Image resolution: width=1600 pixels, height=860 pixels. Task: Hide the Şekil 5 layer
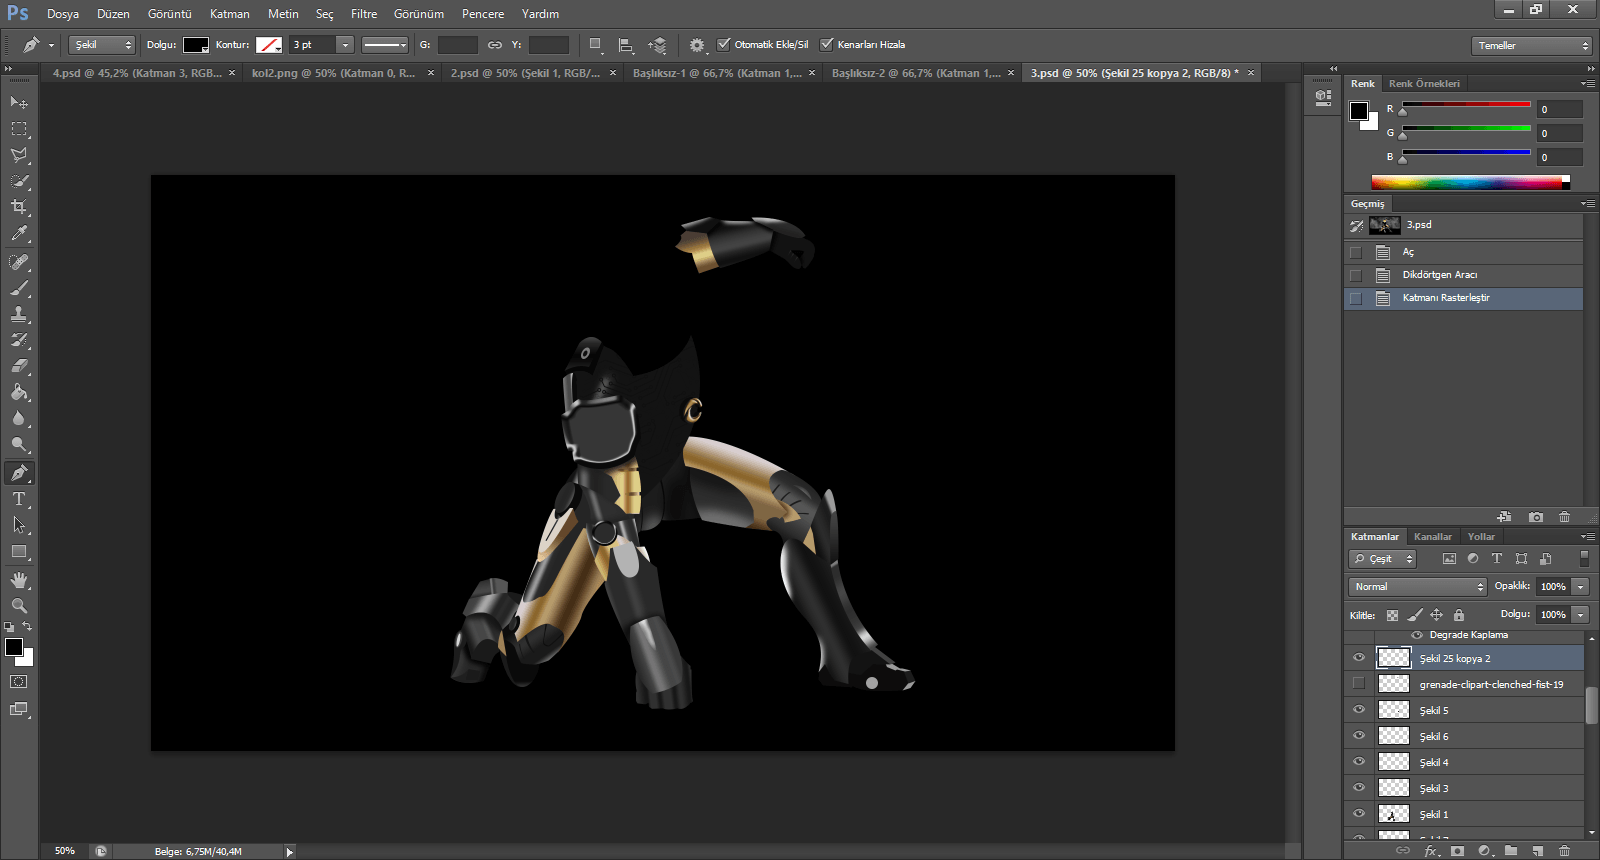[1358, 709]
